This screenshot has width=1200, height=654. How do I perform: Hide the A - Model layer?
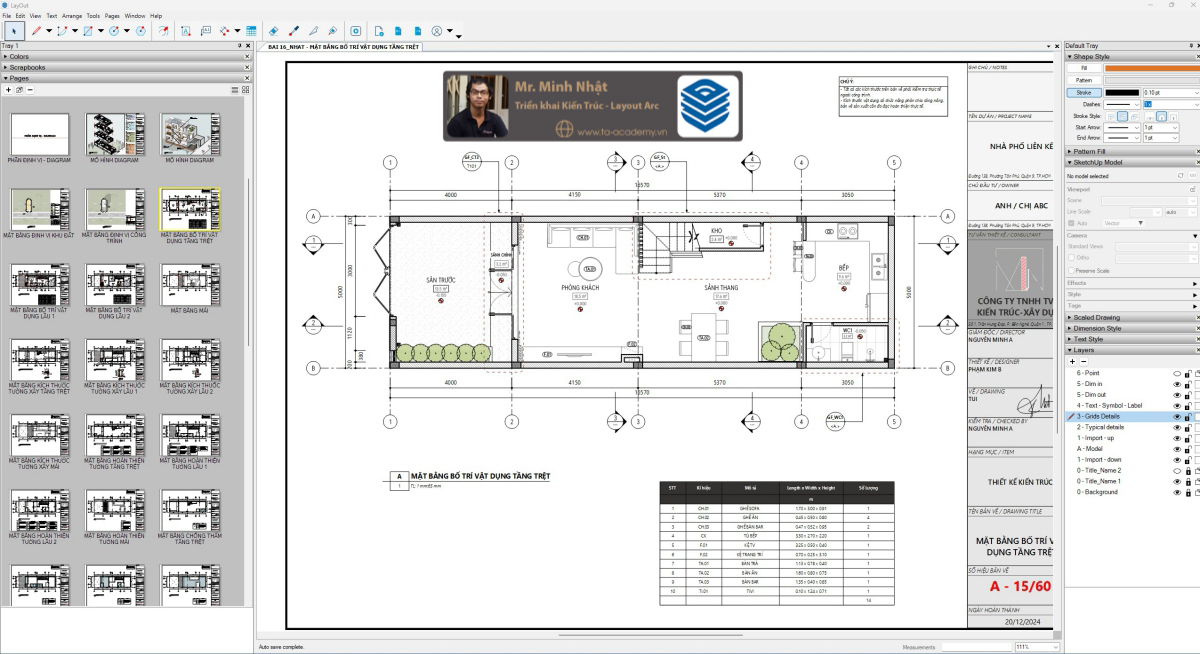coord(1176,449)
